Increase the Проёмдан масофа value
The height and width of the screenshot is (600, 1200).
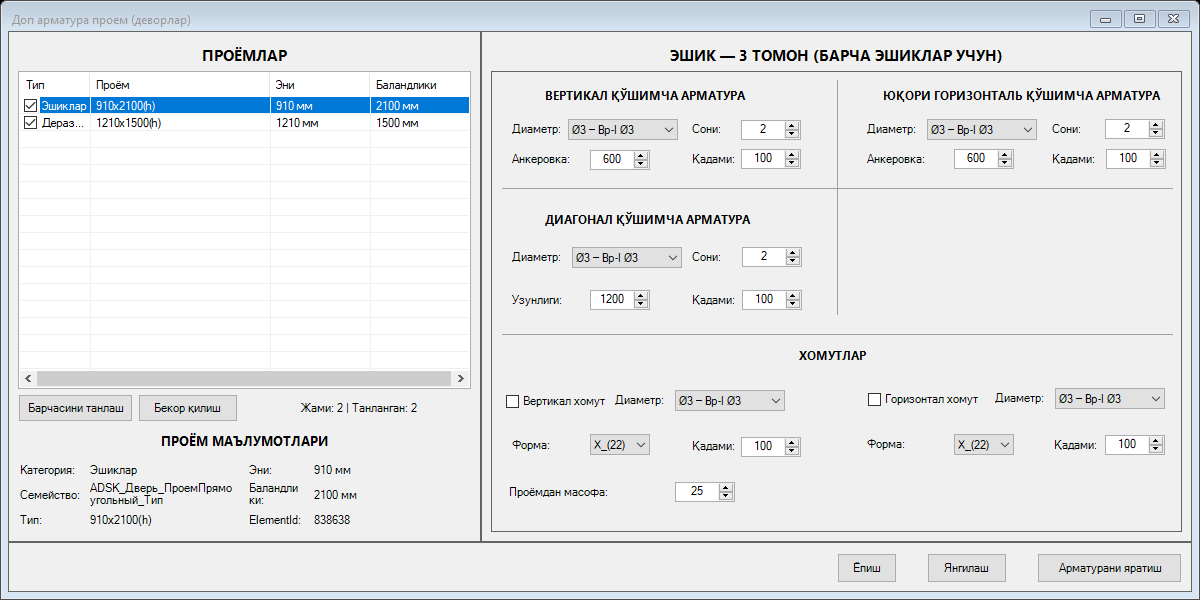727,487
